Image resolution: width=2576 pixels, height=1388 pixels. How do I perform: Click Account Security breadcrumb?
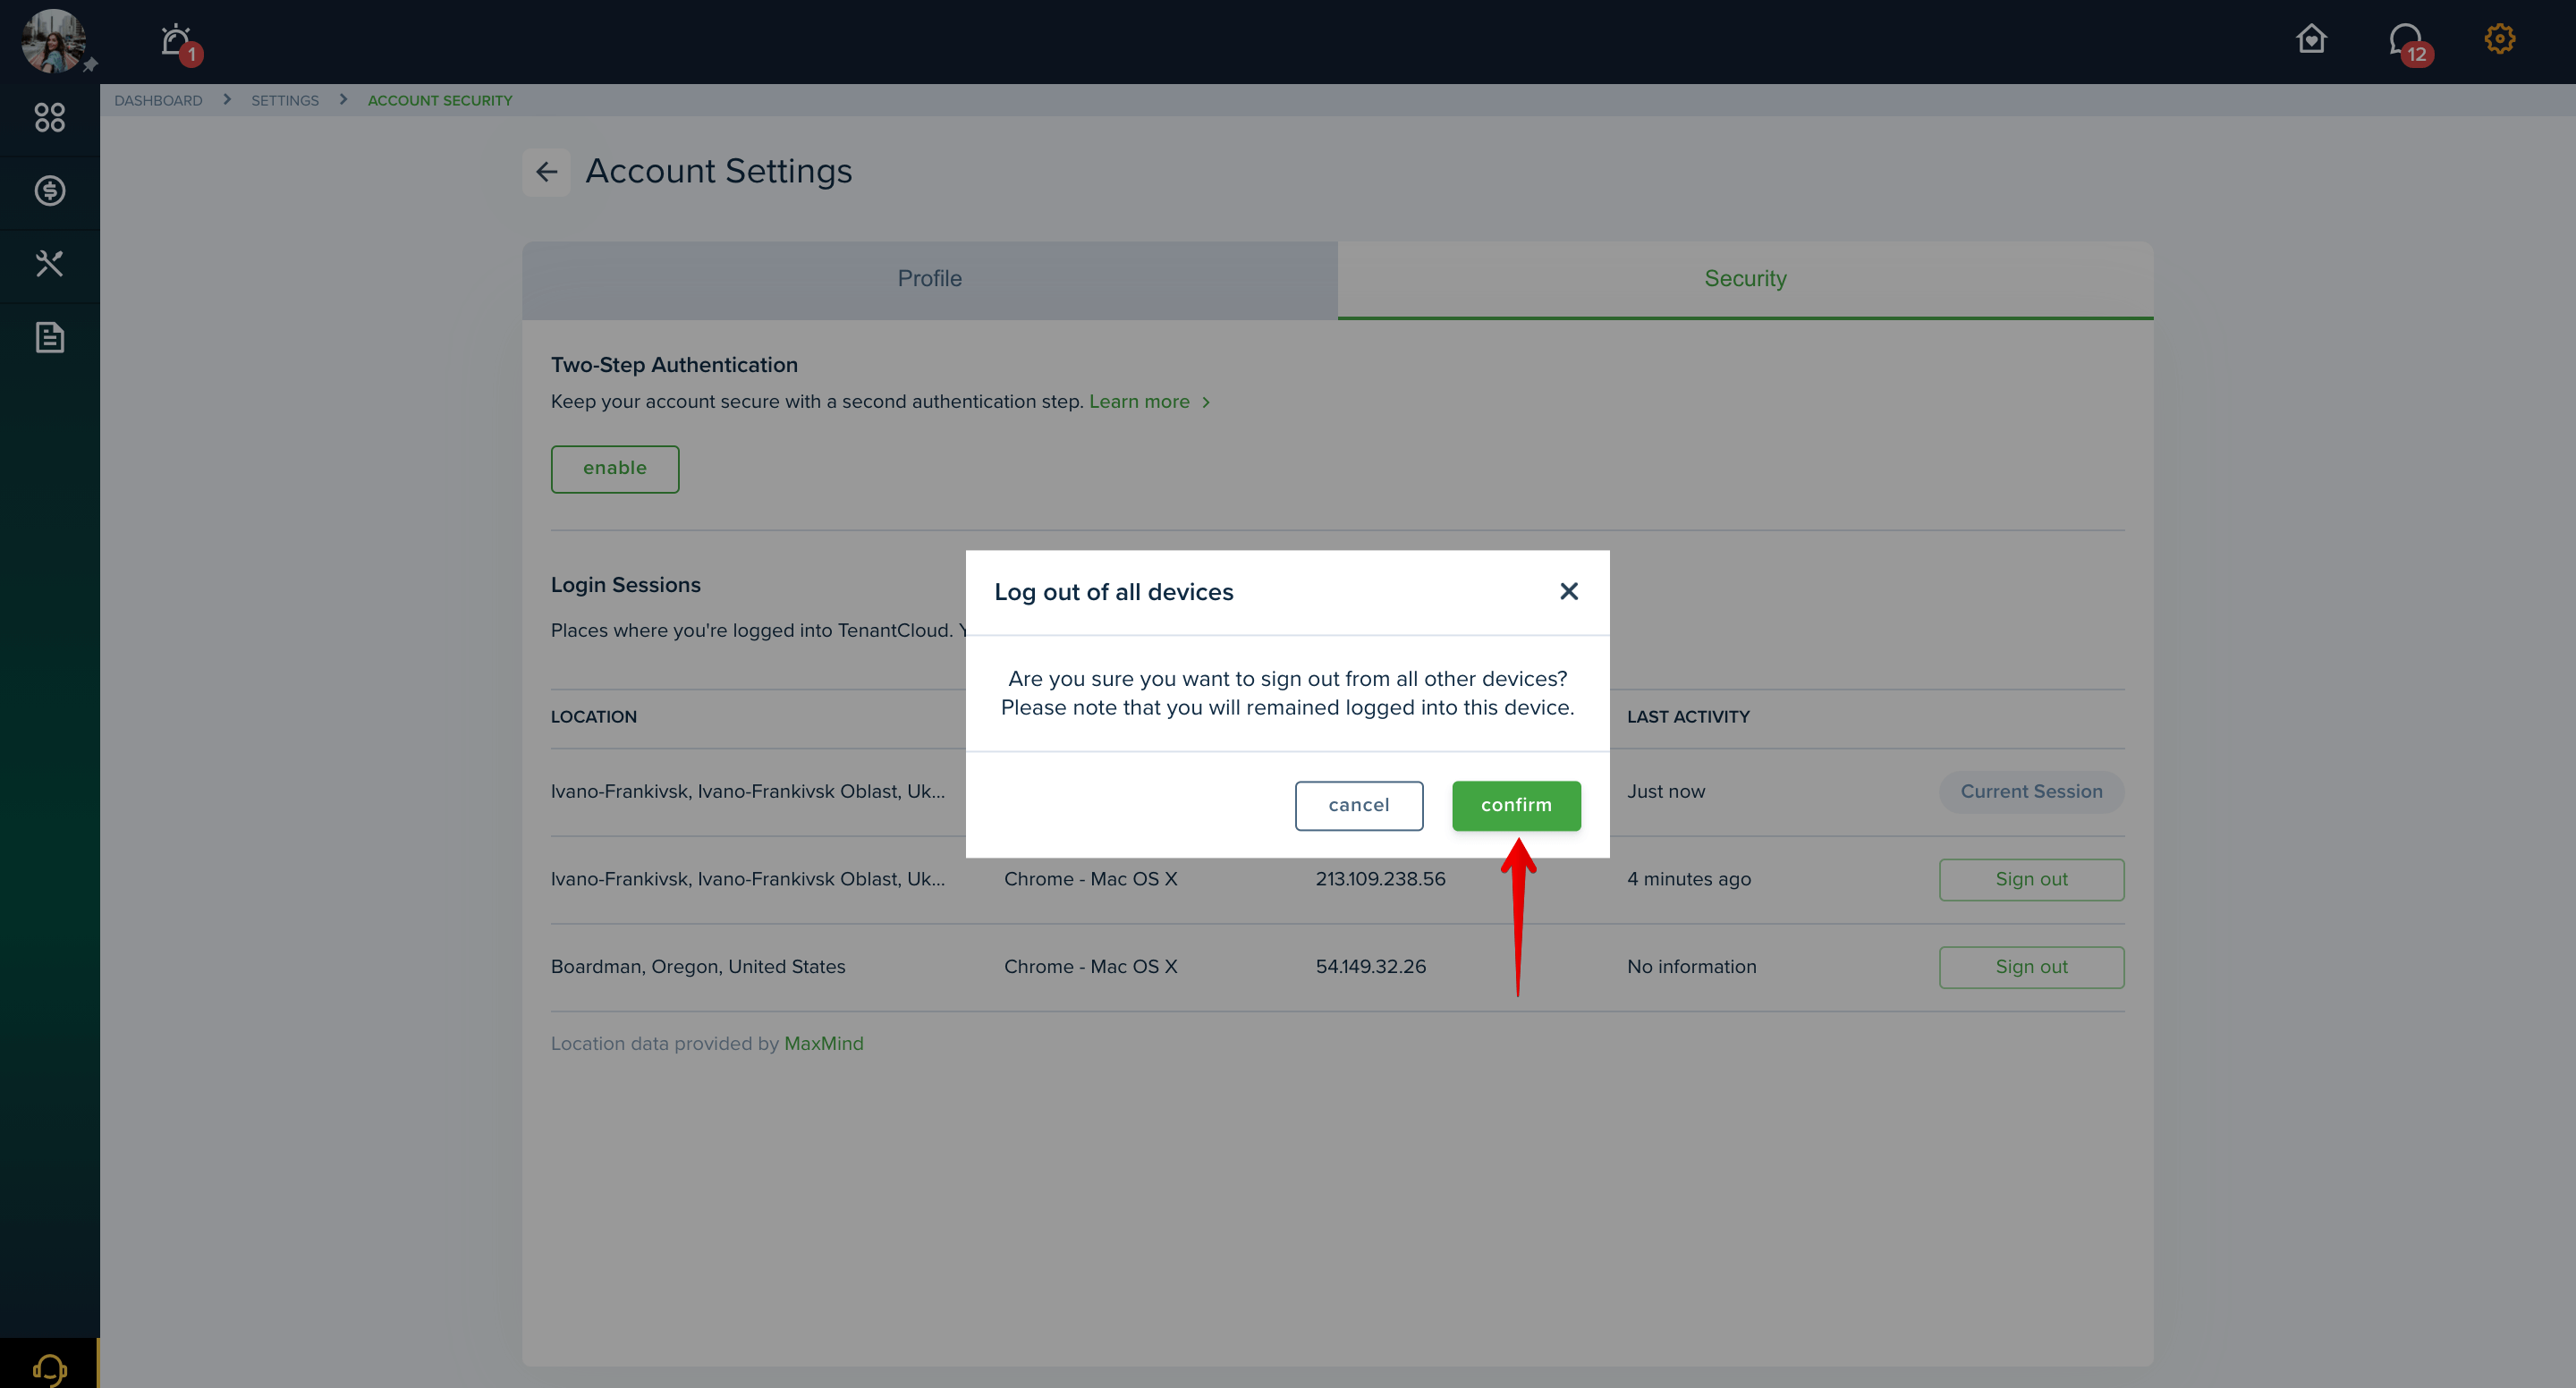point(440,101)
